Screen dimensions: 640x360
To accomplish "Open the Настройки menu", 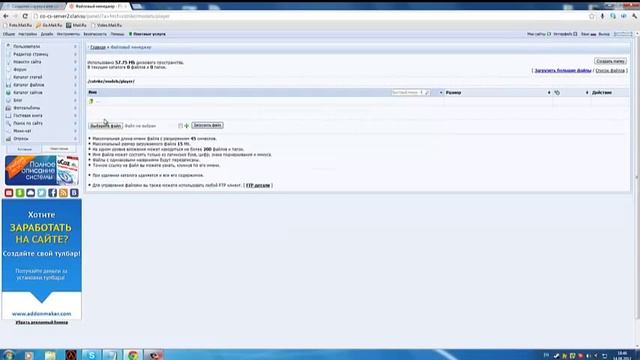I will click(x=27, y=34).
